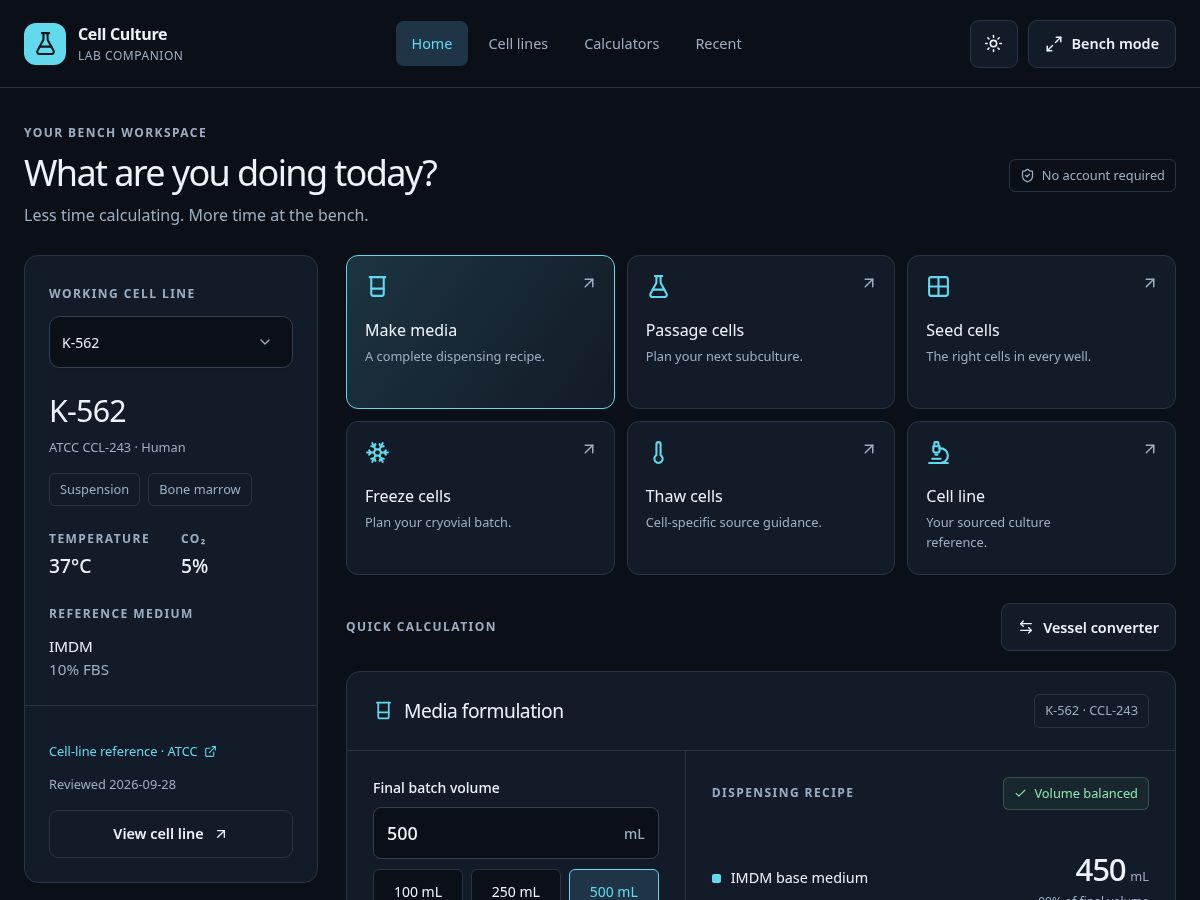Click the Volume balanced status badge
The width and height of the screenshot is (1200, 900).
1076,793
